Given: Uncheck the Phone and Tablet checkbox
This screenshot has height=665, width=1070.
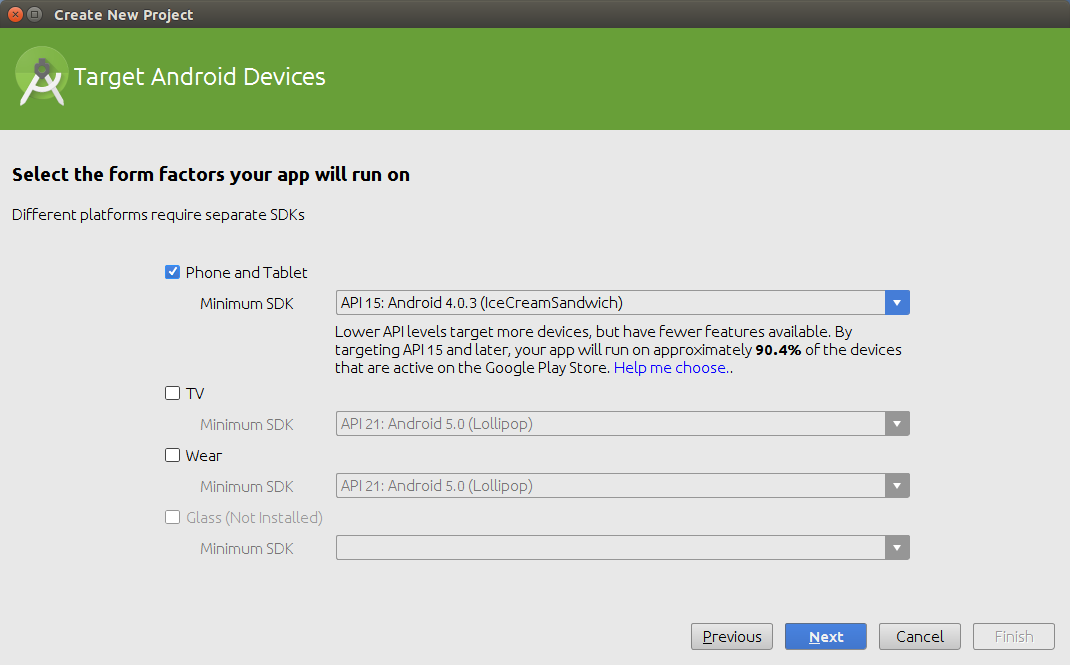Looking at the screenshot, I should (172, 272).
